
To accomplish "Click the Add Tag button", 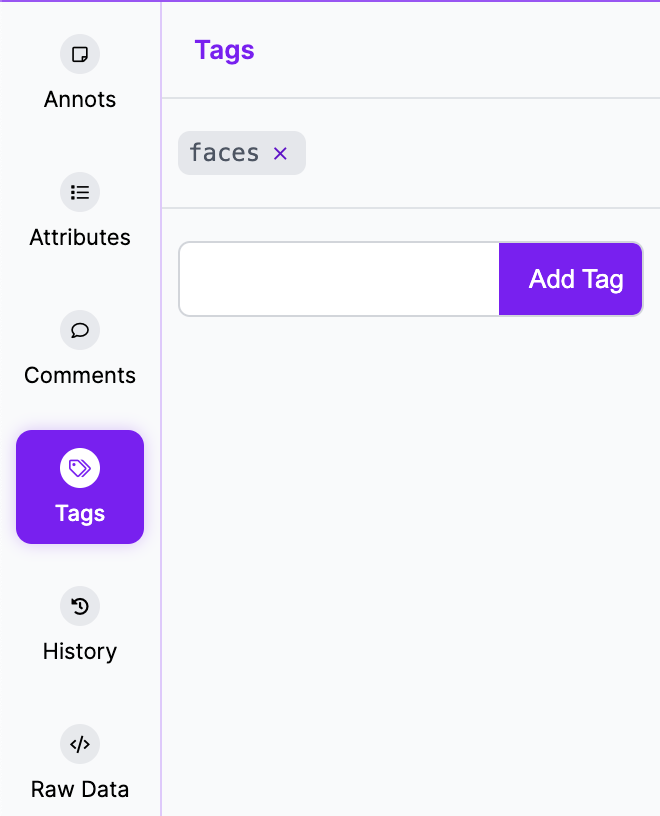I will 570,279.
